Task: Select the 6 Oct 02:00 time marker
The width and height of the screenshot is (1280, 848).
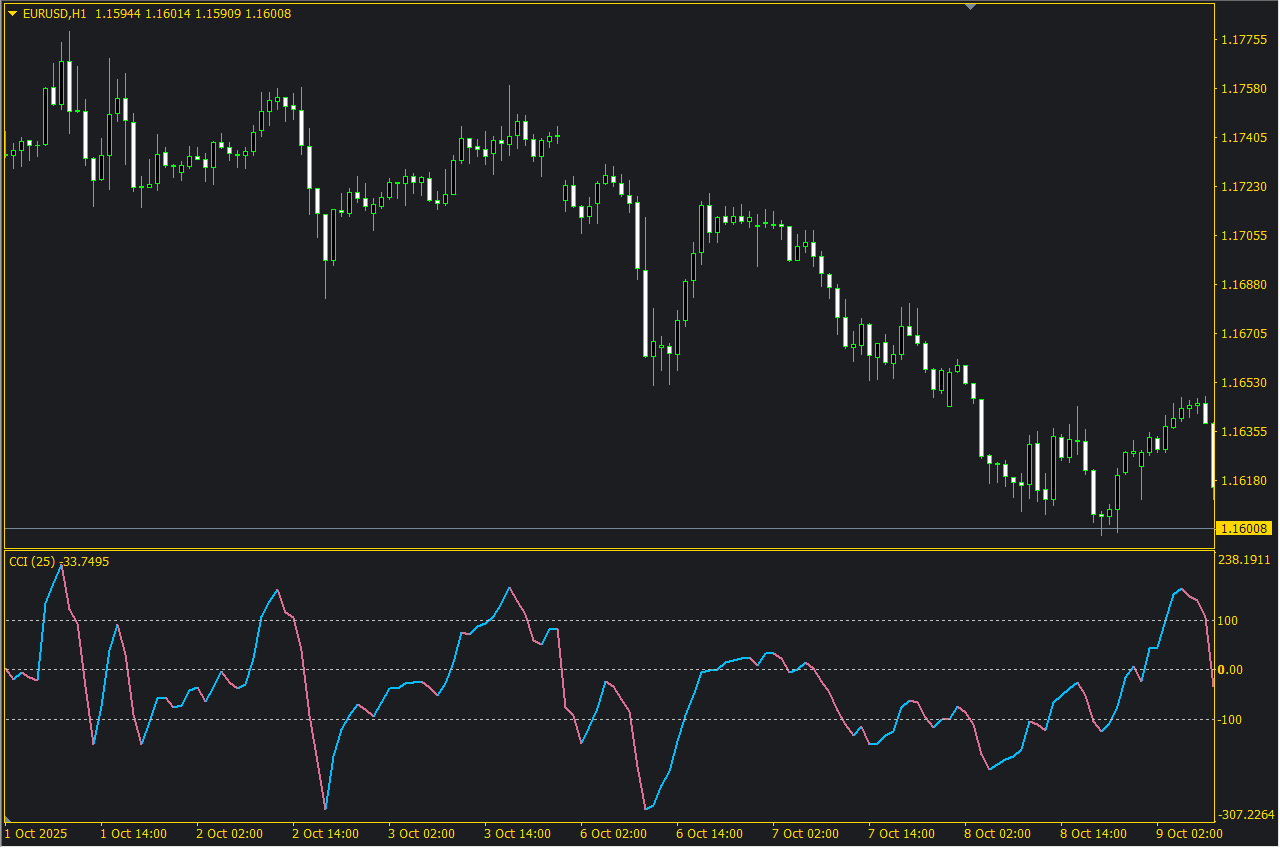Action: click(612, 833)
